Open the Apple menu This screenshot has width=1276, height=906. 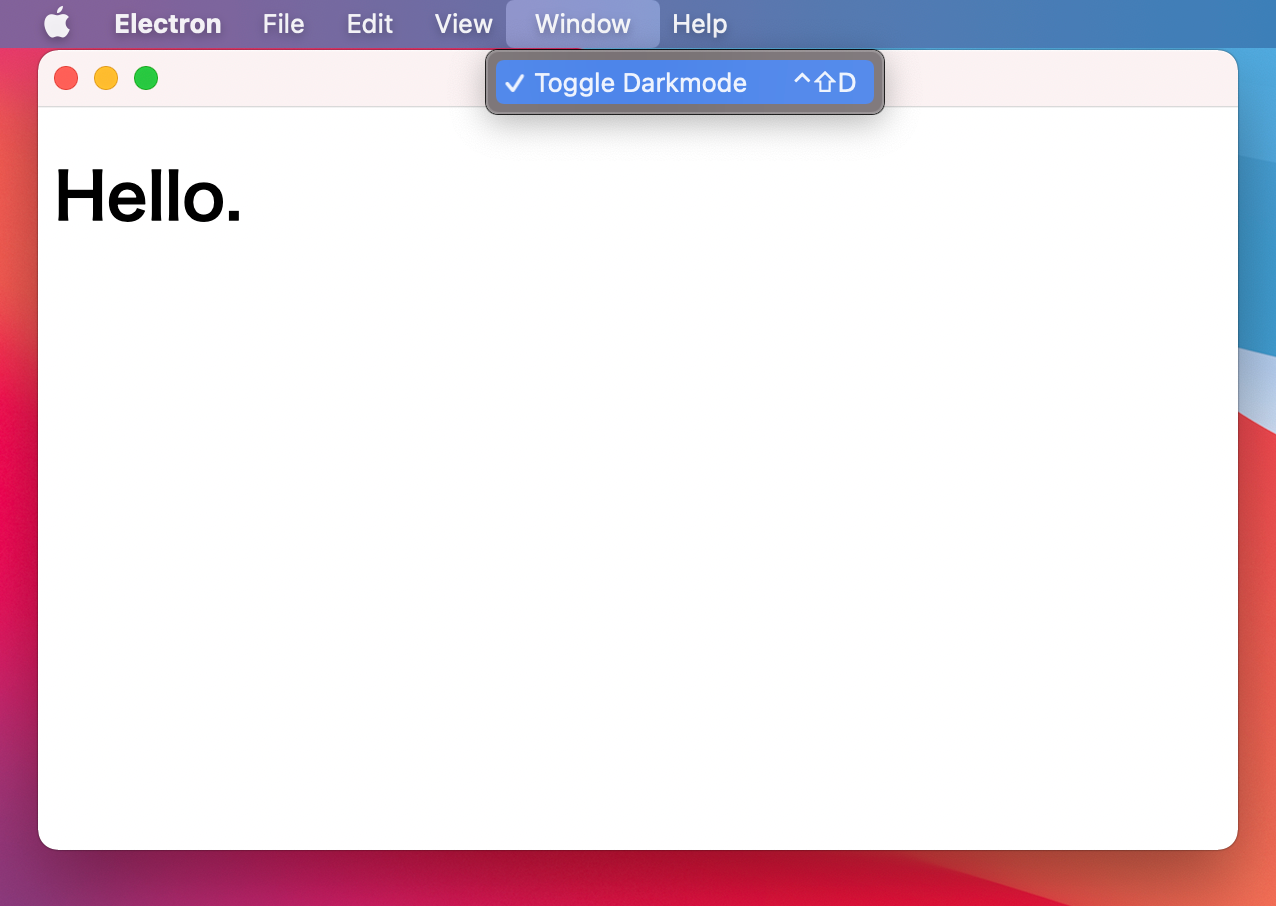[x=57, y=23]
